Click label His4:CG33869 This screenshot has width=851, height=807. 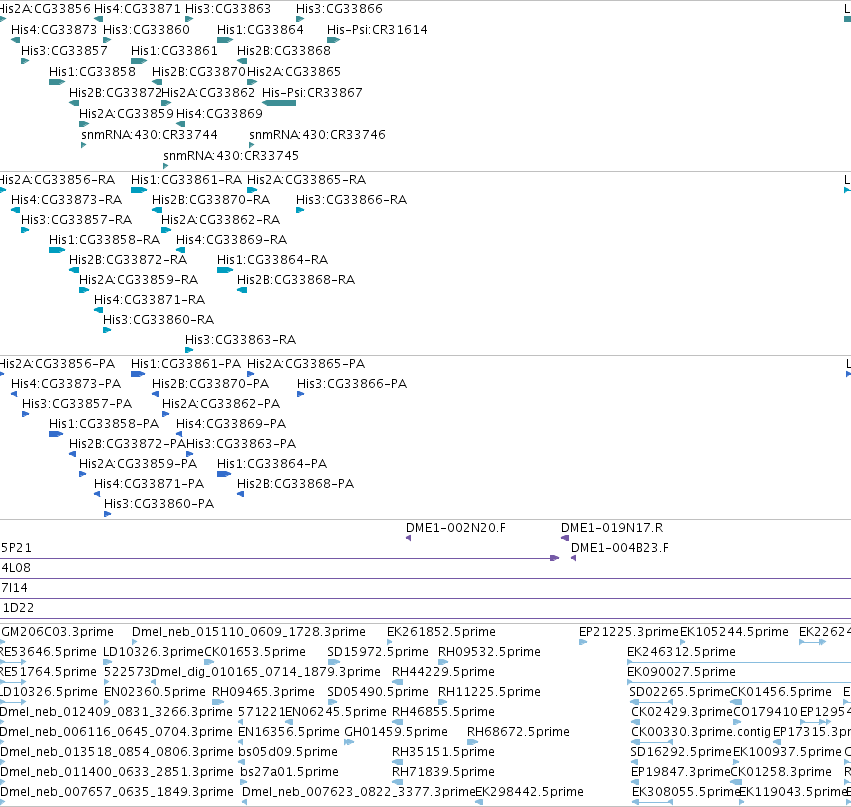pos(219,113)
